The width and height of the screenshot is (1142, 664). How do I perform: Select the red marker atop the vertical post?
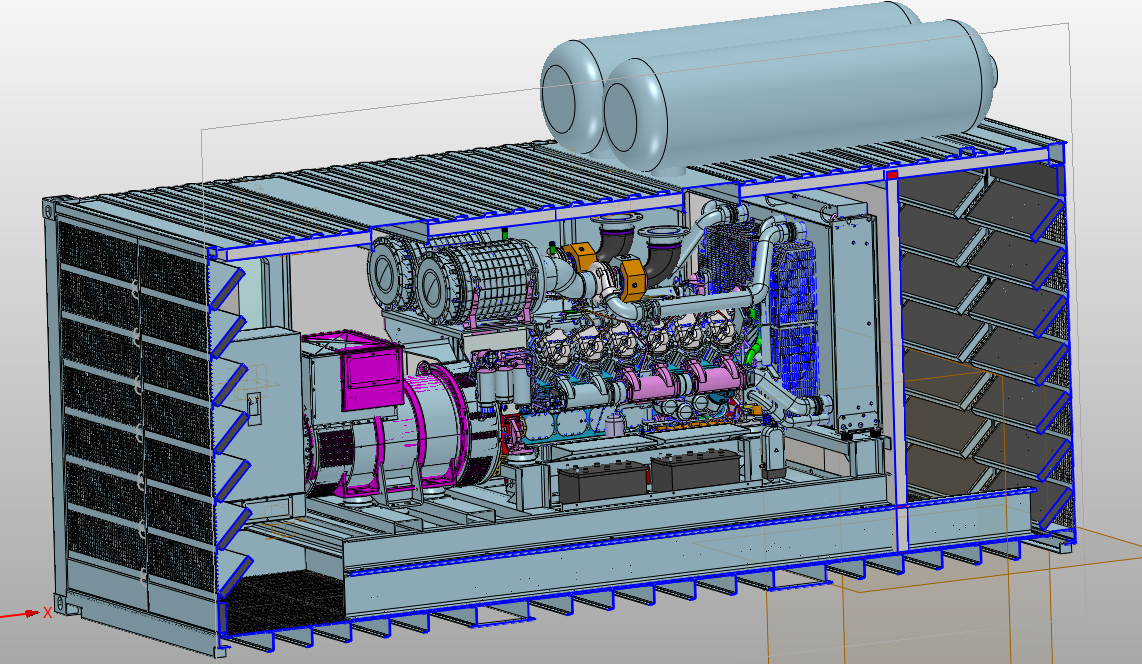[x=892, y=176]
